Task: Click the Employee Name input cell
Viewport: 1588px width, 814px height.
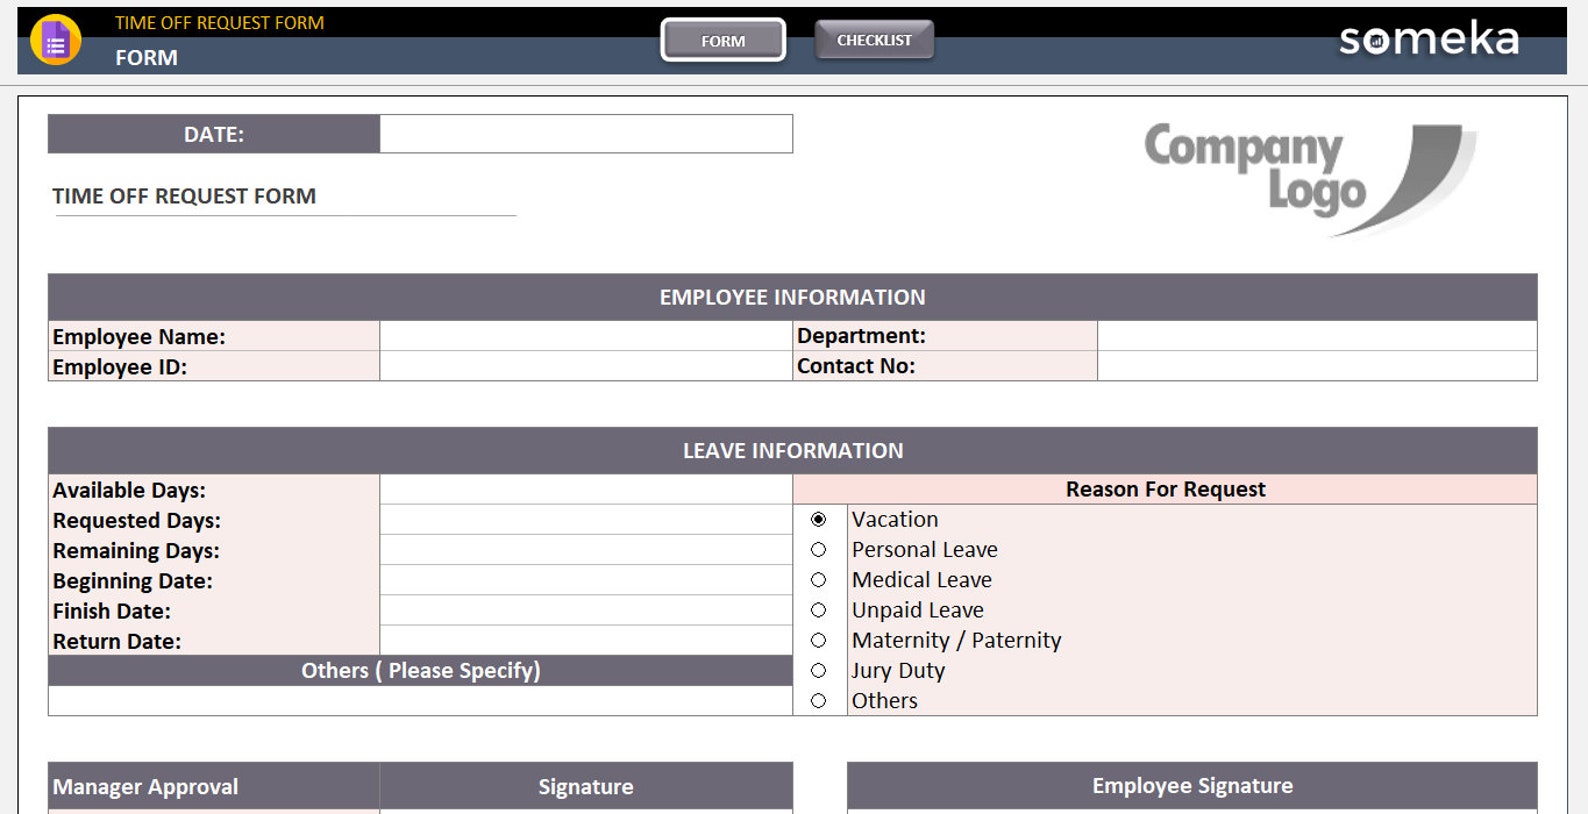Action: point(586,336)
